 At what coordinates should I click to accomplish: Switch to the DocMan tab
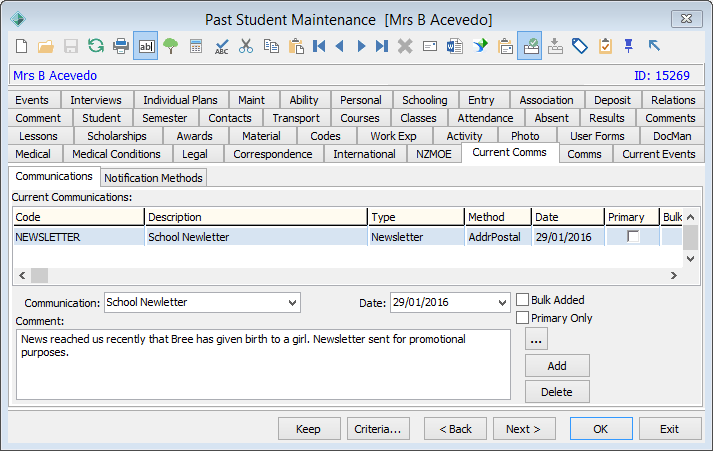672,136
